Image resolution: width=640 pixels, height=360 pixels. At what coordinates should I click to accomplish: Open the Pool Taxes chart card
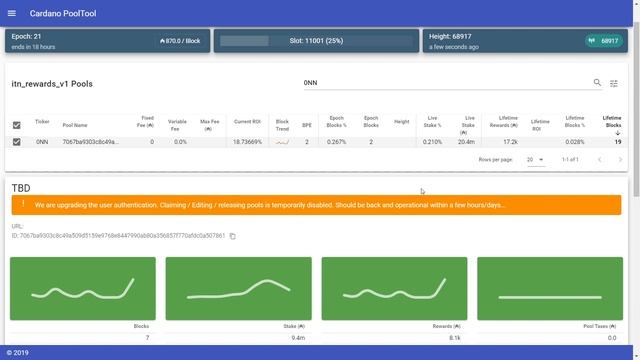(550, 289)
